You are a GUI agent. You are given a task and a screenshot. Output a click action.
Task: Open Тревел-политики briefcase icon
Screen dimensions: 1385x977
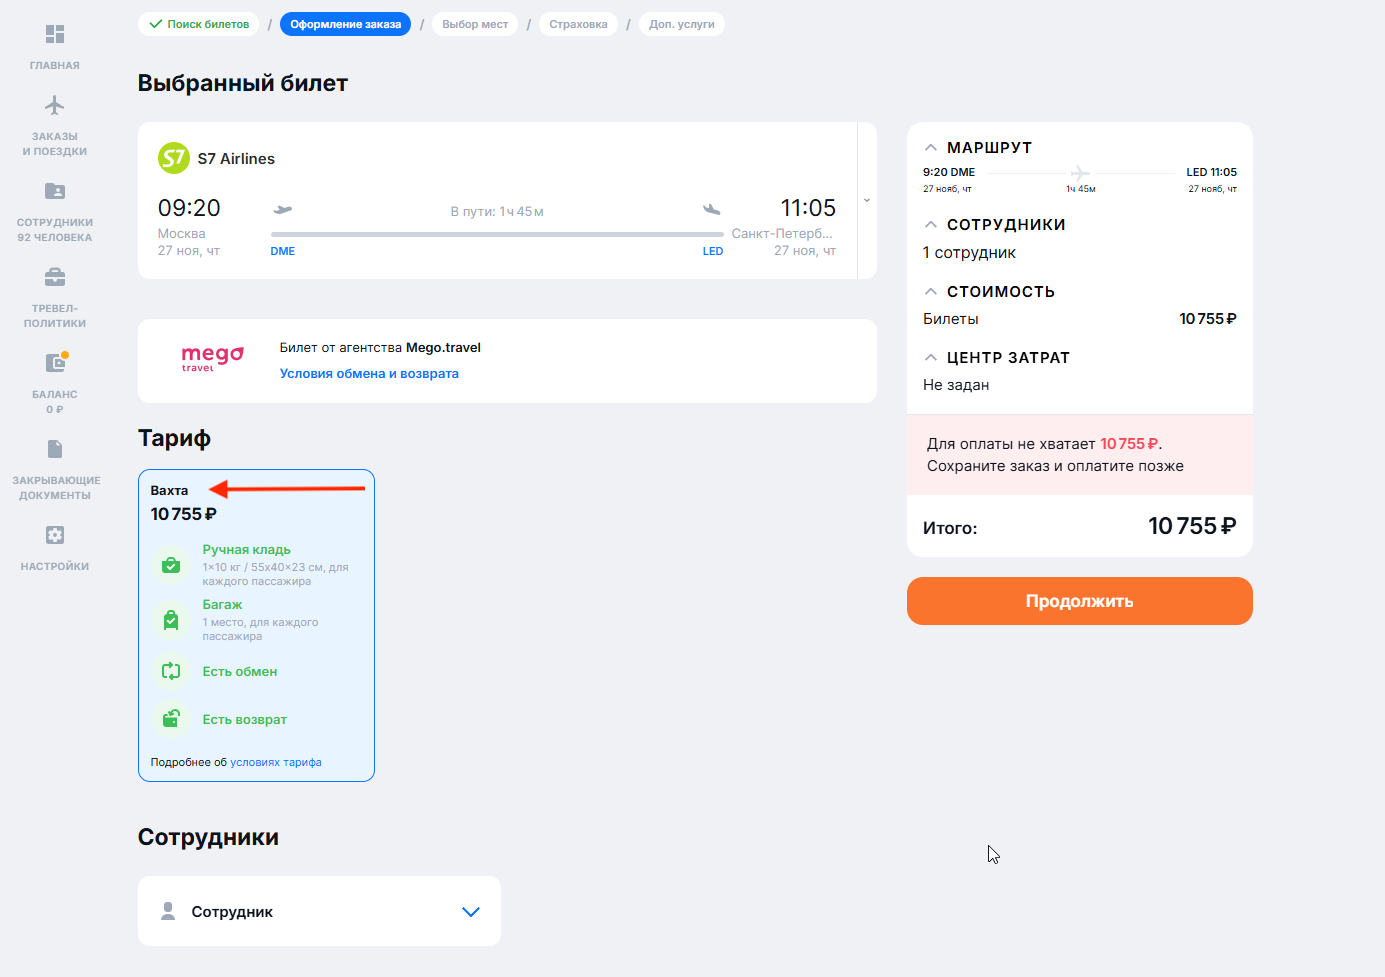point(55,277)
